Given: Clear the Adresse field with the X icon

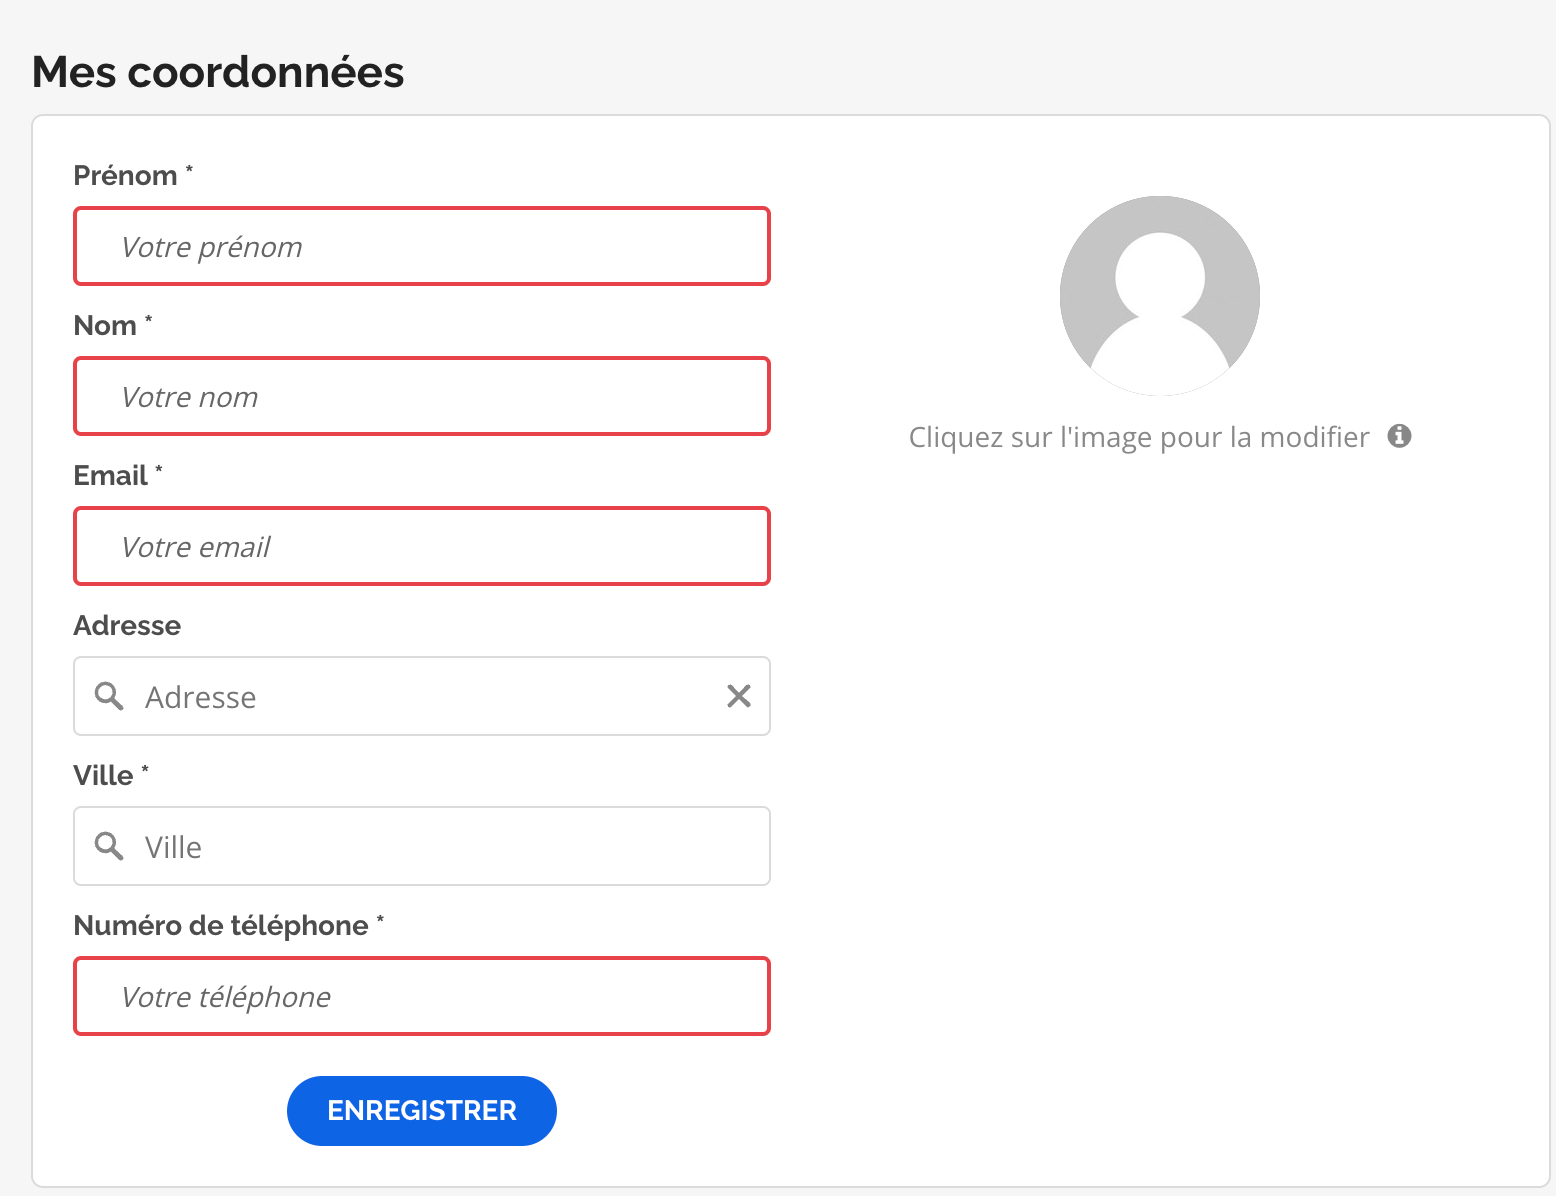Looking at the screenshot, I should (739, 696).
